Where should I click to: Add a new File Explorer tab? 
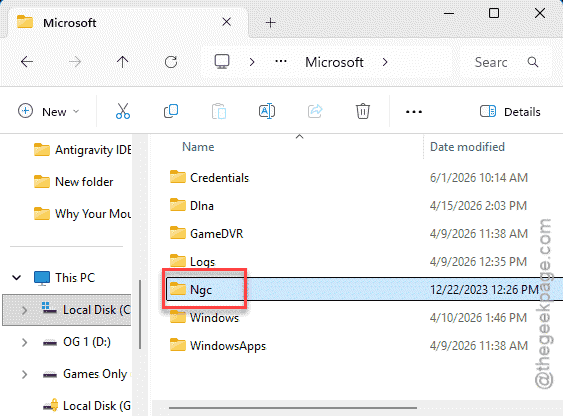tap(271, 23)
